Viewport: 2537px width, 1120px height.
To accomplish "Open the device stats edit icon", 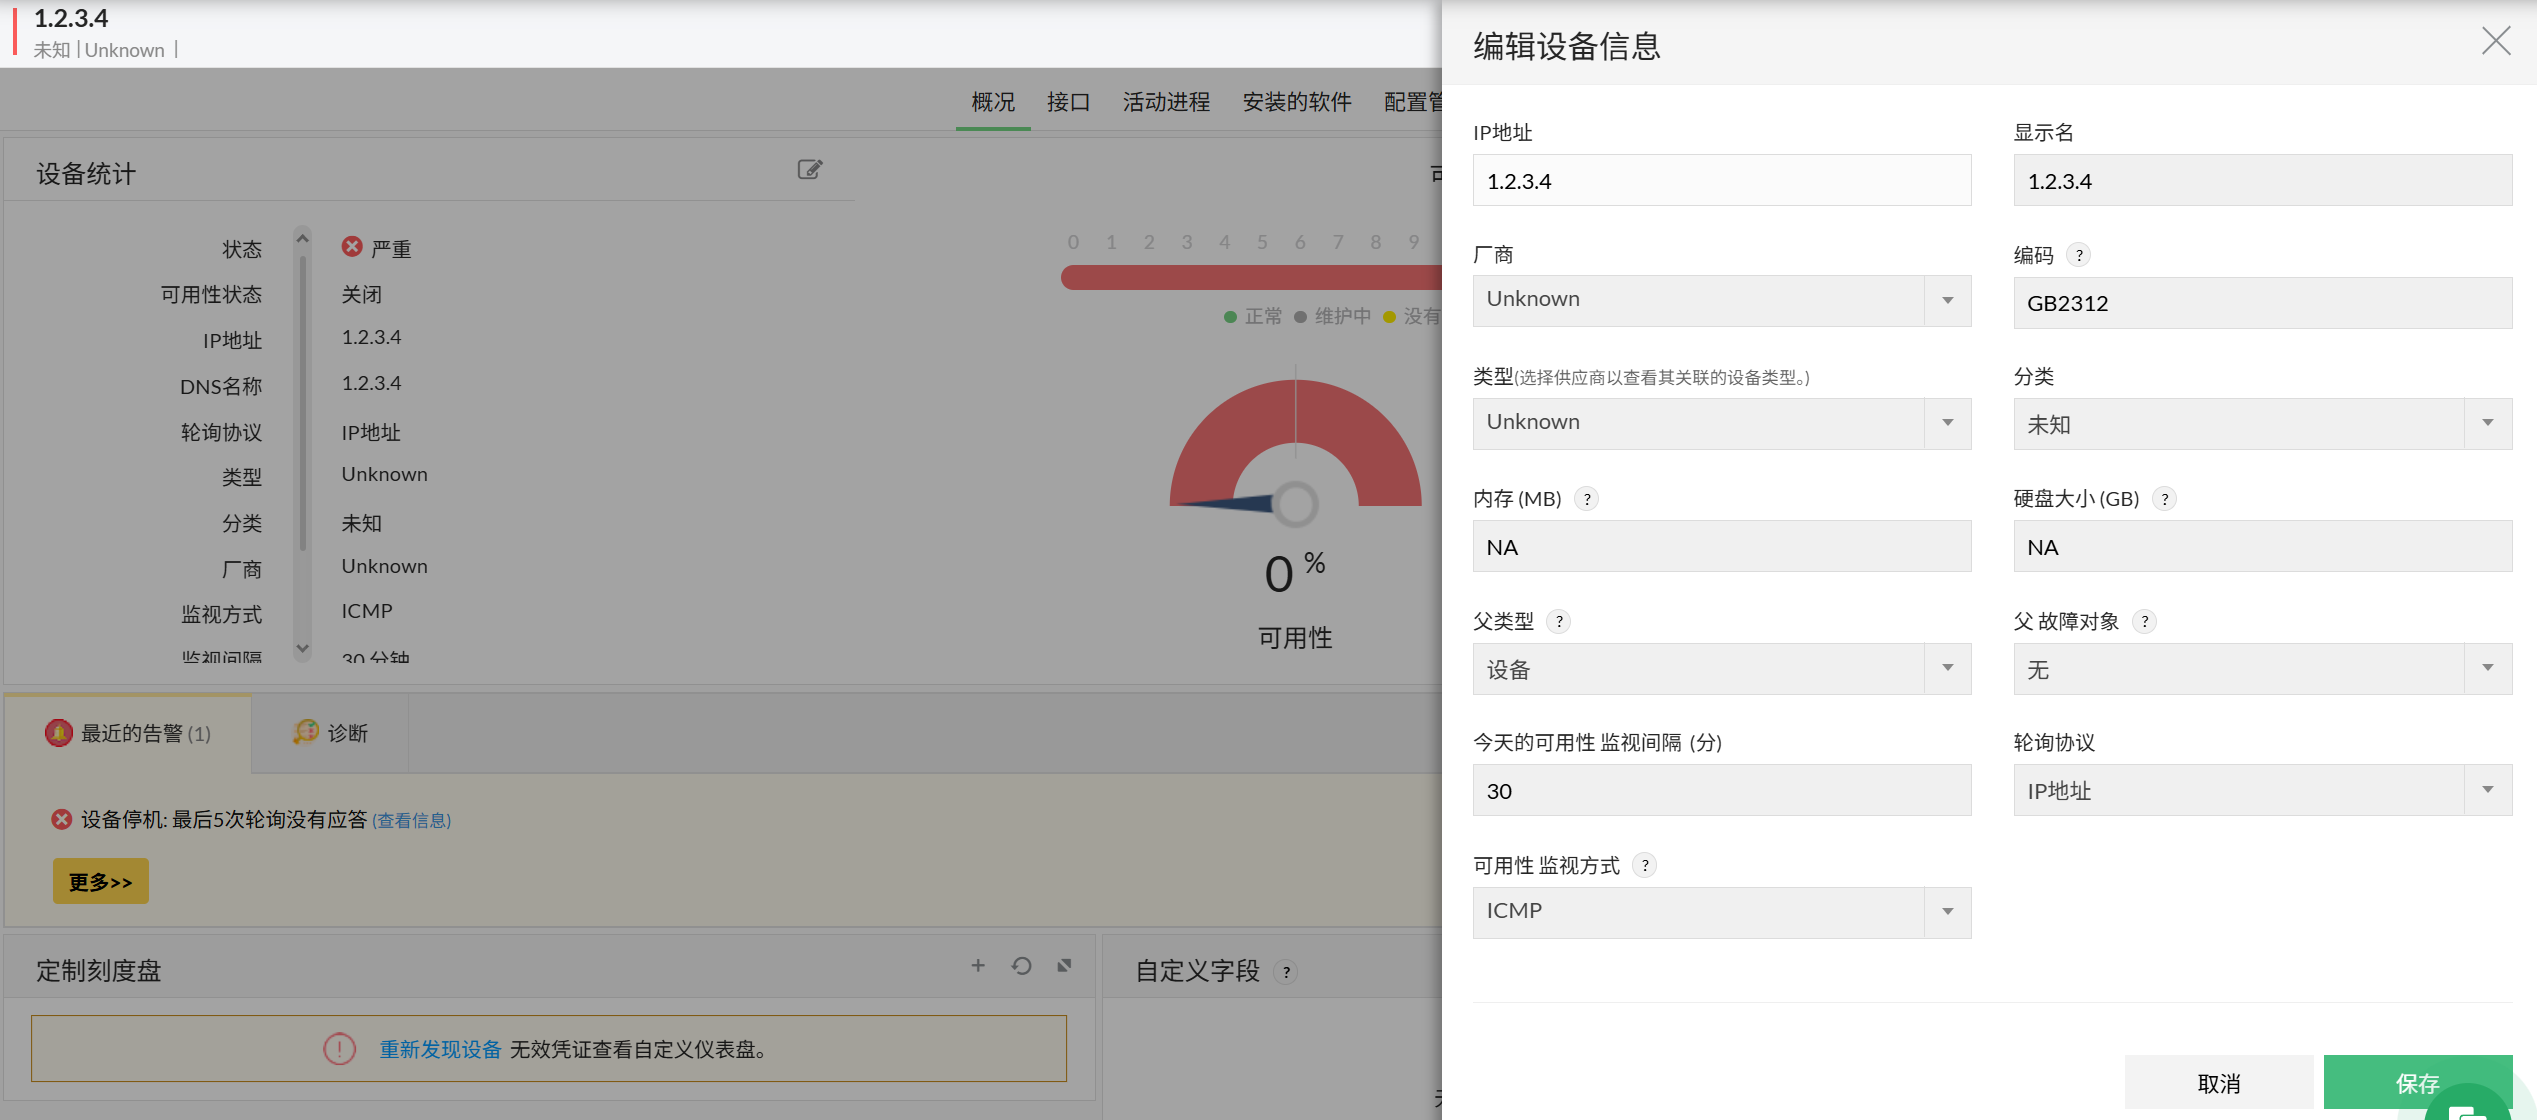I will click(810, 170).
